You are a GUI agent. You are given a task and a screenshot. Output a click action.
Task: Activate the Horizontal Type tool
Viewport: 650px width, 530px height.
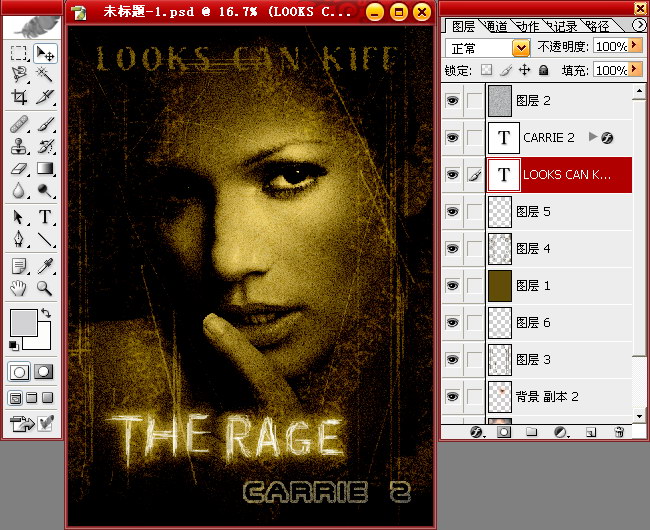point(45,217)
